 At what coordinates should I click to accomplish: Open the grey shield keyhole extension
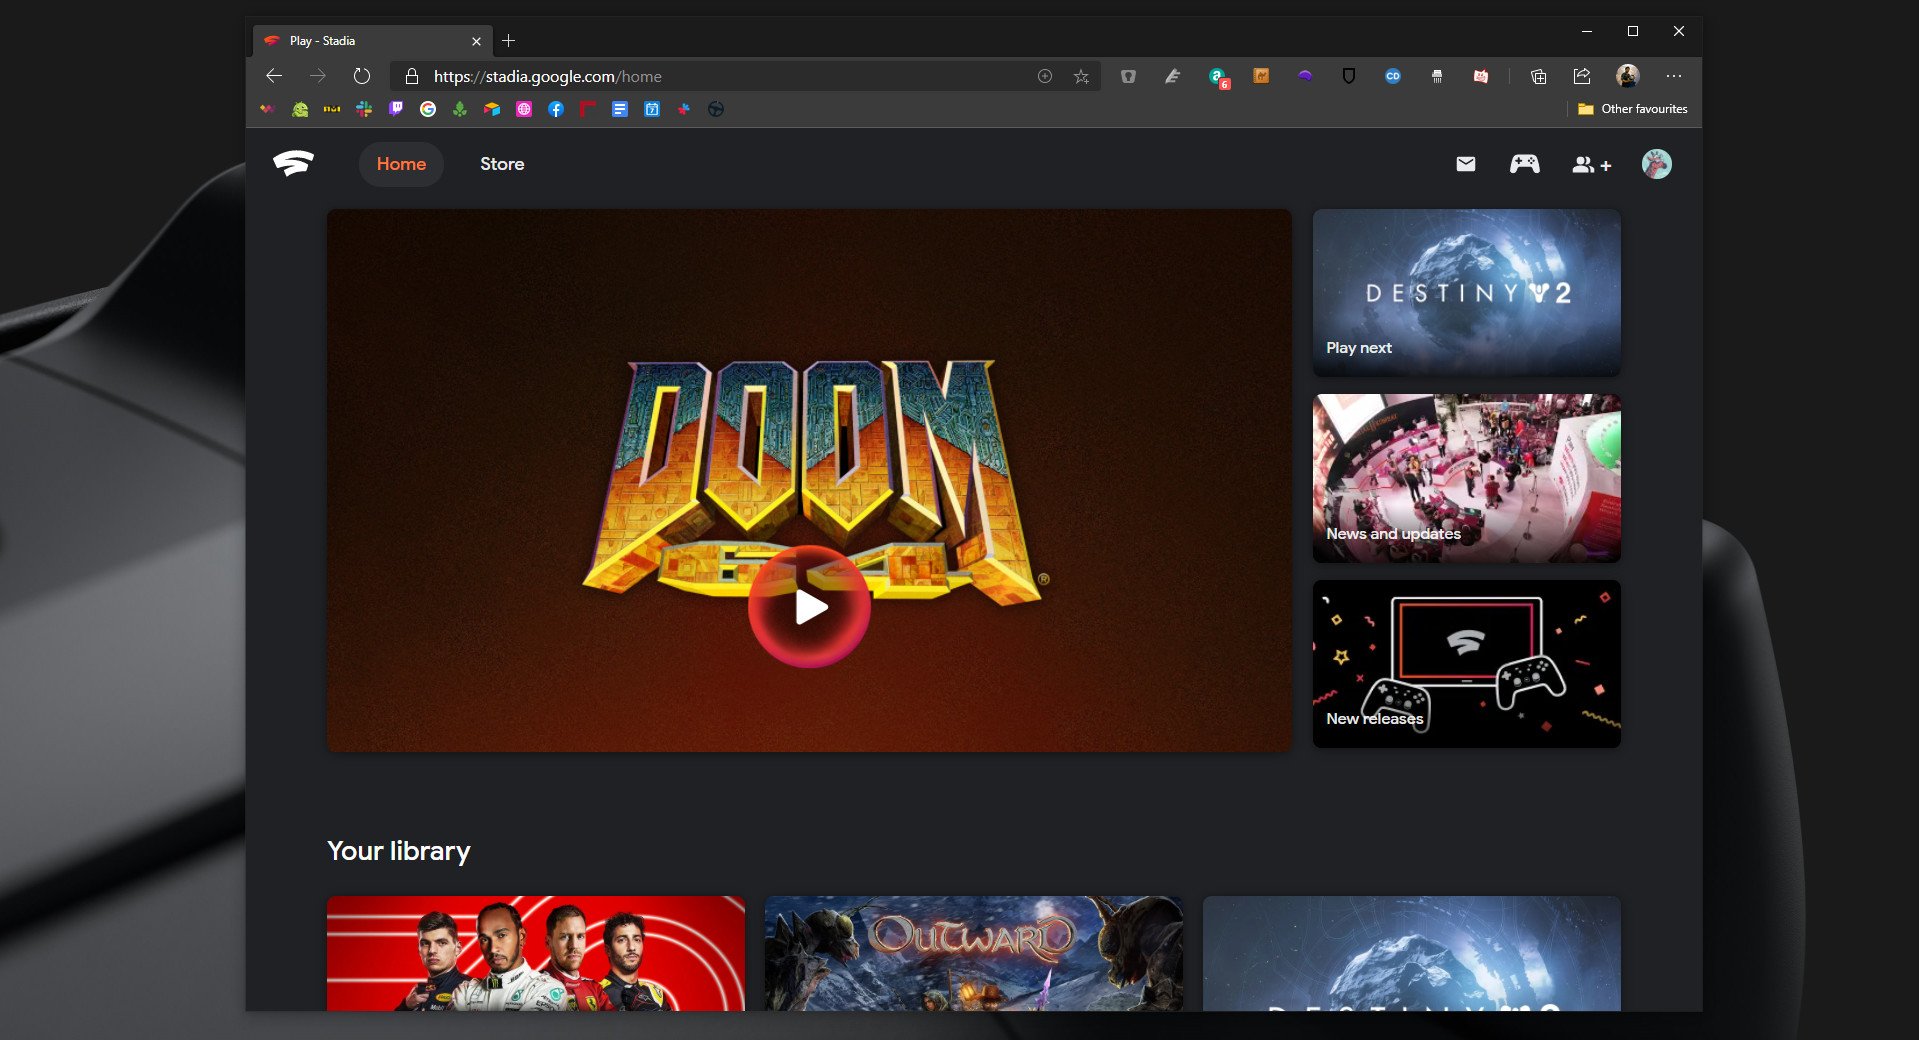pos(1128,76)
